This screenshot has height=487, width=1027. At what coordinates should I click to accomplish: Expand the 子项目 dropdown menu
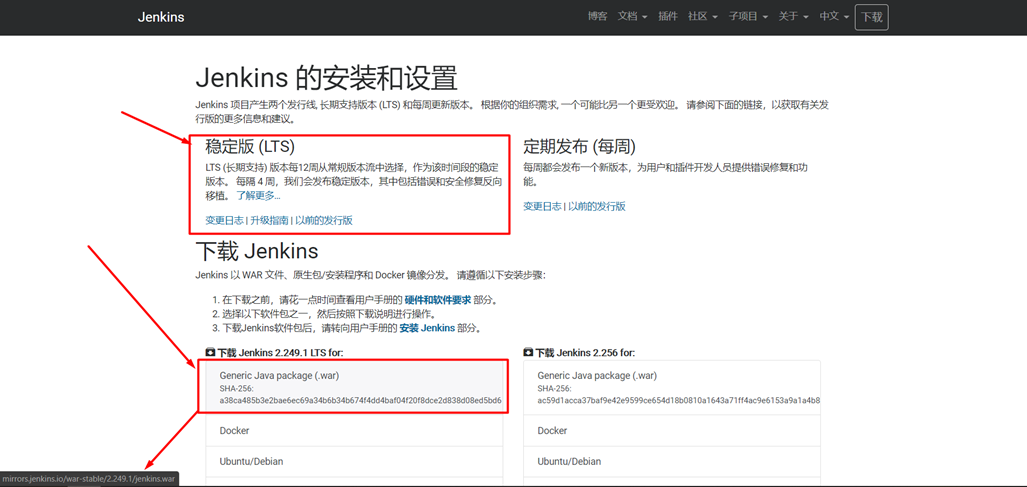point(748,16)
